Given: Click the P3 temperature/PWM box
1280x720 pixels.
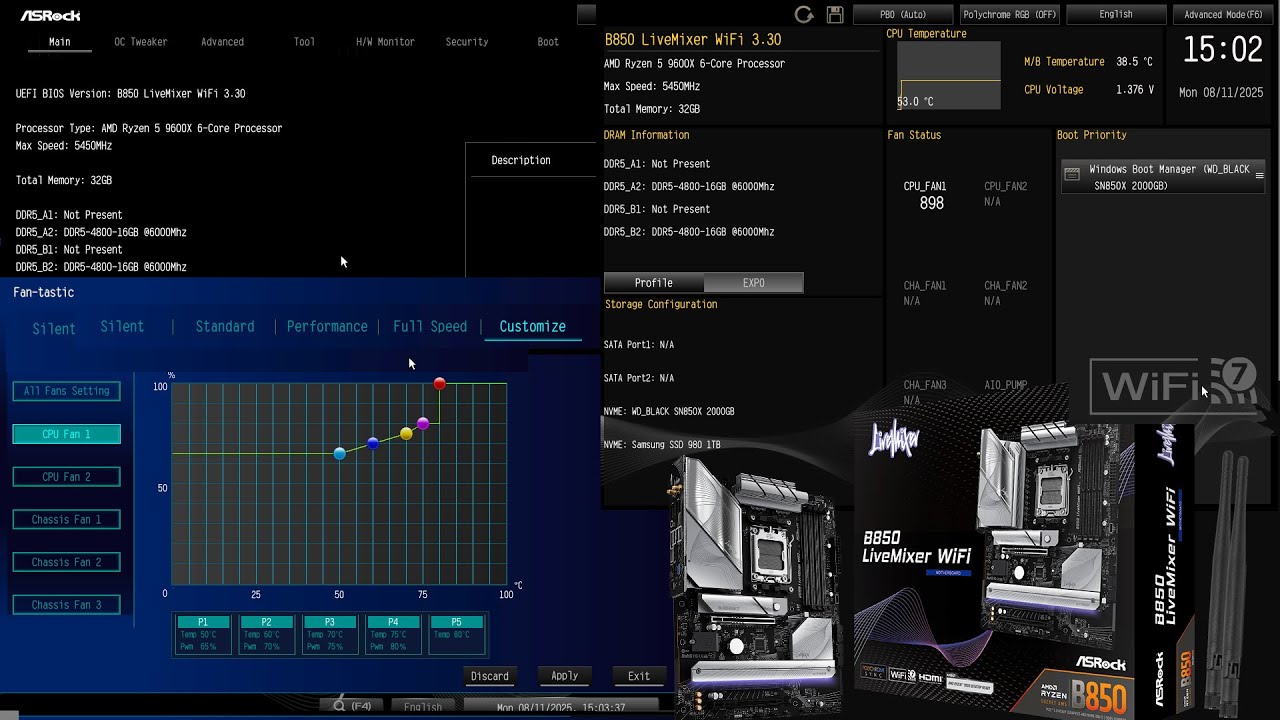Looking at the screenshot, I should (x=330, y=634).
